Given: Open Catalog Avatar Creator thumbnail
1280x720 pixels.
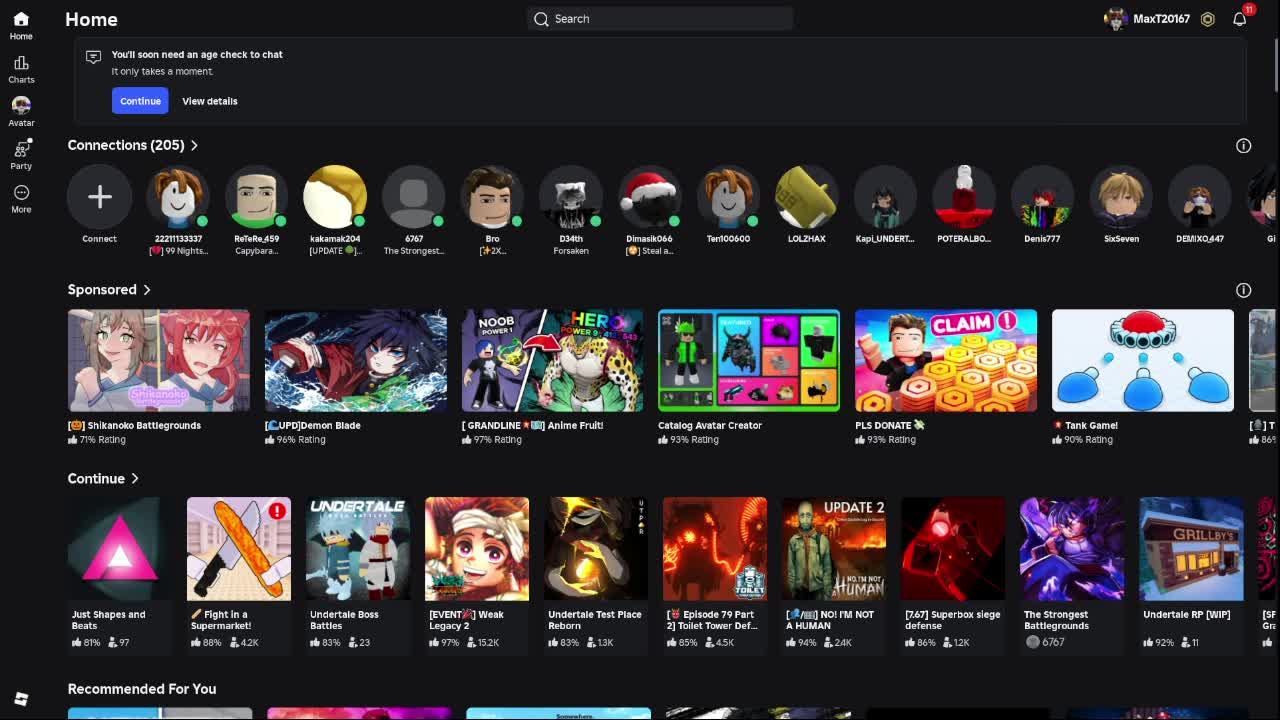Looking at the screenshot, I should [x=749, y=360].
